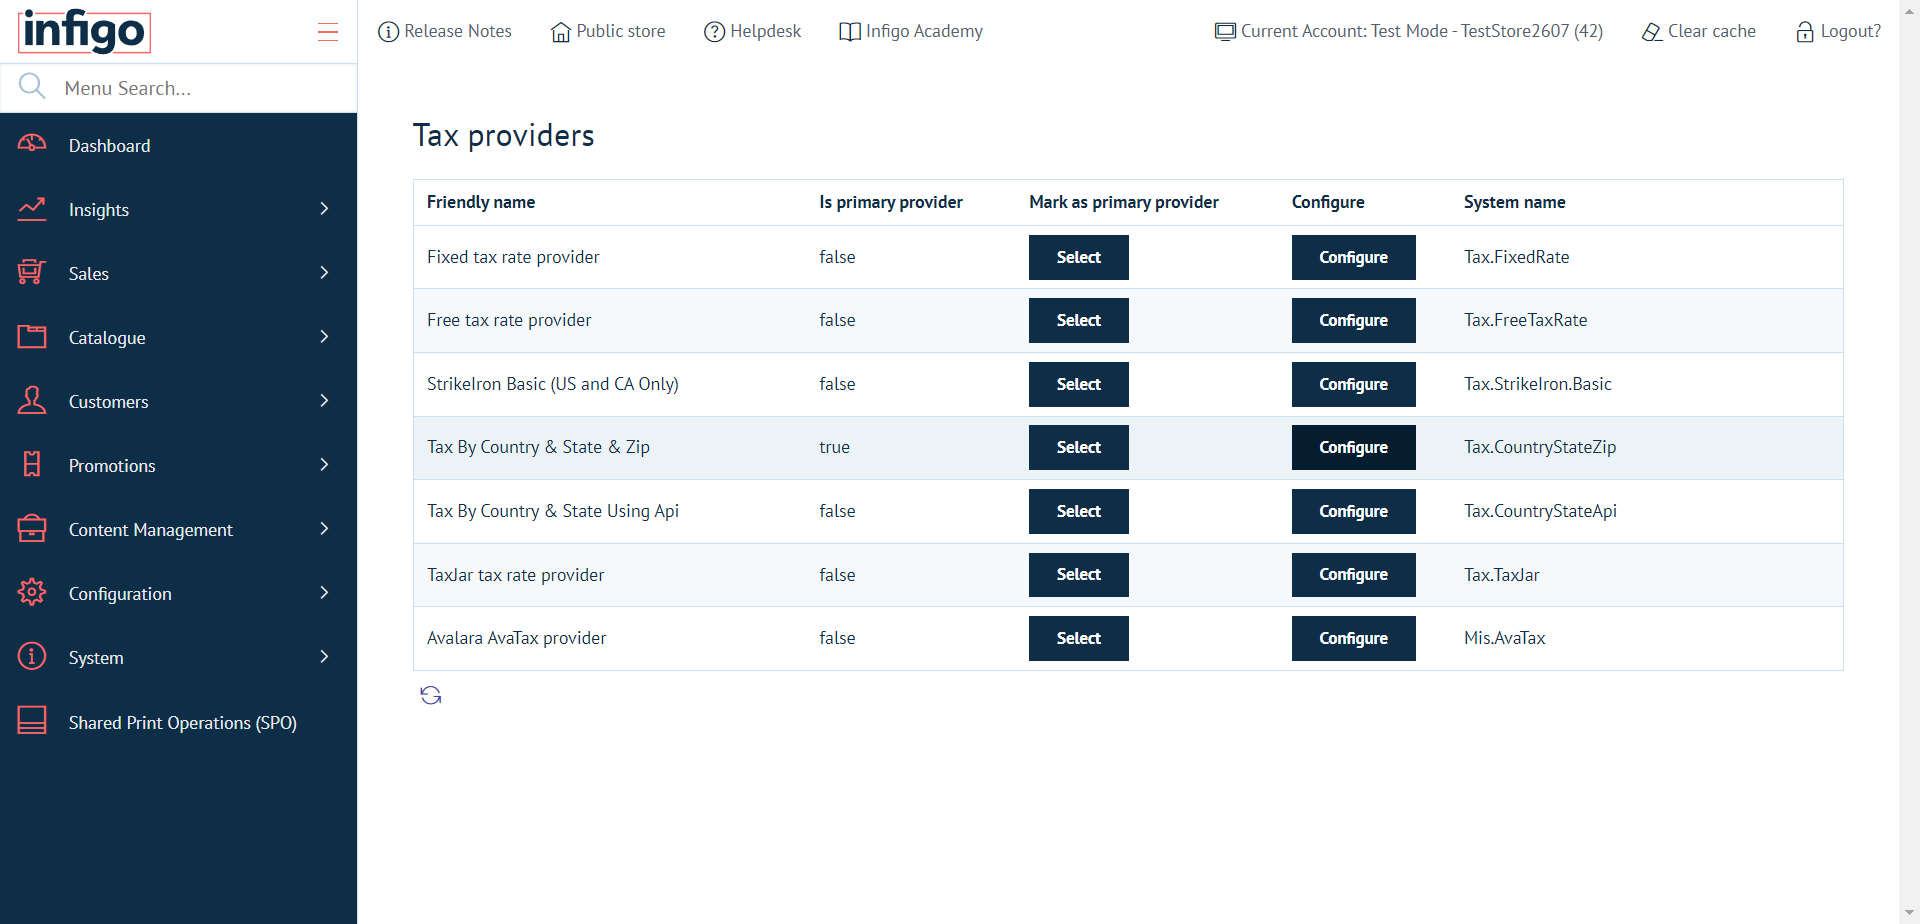Toggle the hamburger menu icon
The width and height of the screenshot is (1920, 924).
328,32
